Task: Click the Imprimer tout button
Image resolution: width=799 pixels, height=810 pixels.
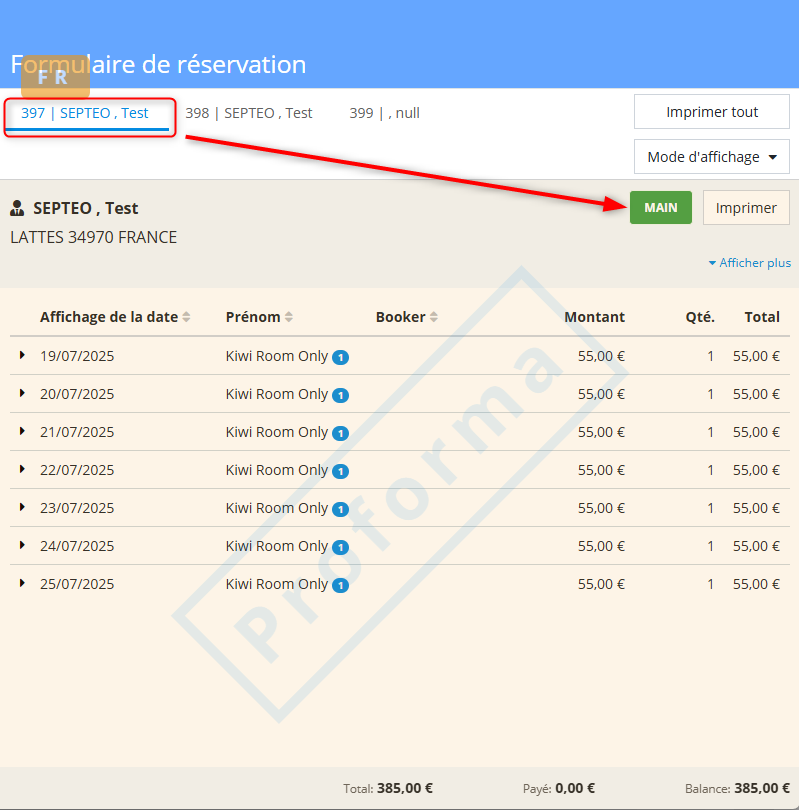Action: [x=711, y=112]
